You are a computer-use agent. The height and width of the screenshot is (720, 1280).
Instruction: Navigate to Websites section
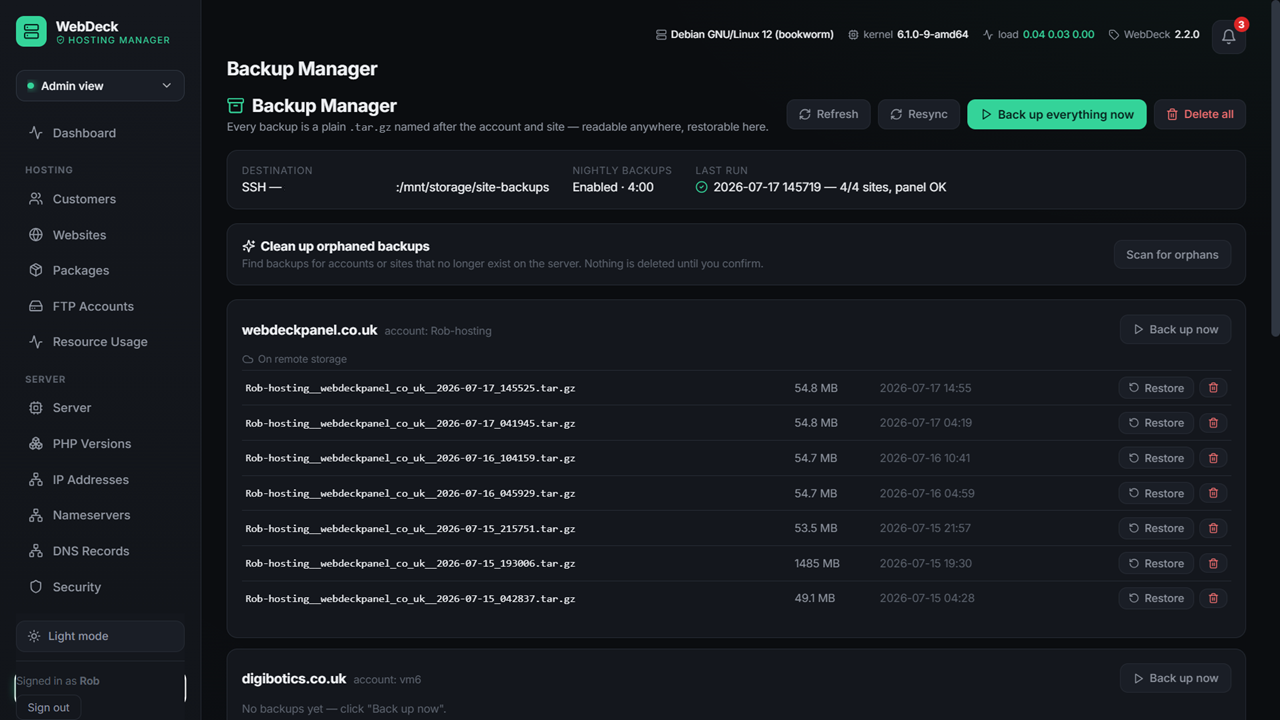pyautogui.click(x=100, y=235)
